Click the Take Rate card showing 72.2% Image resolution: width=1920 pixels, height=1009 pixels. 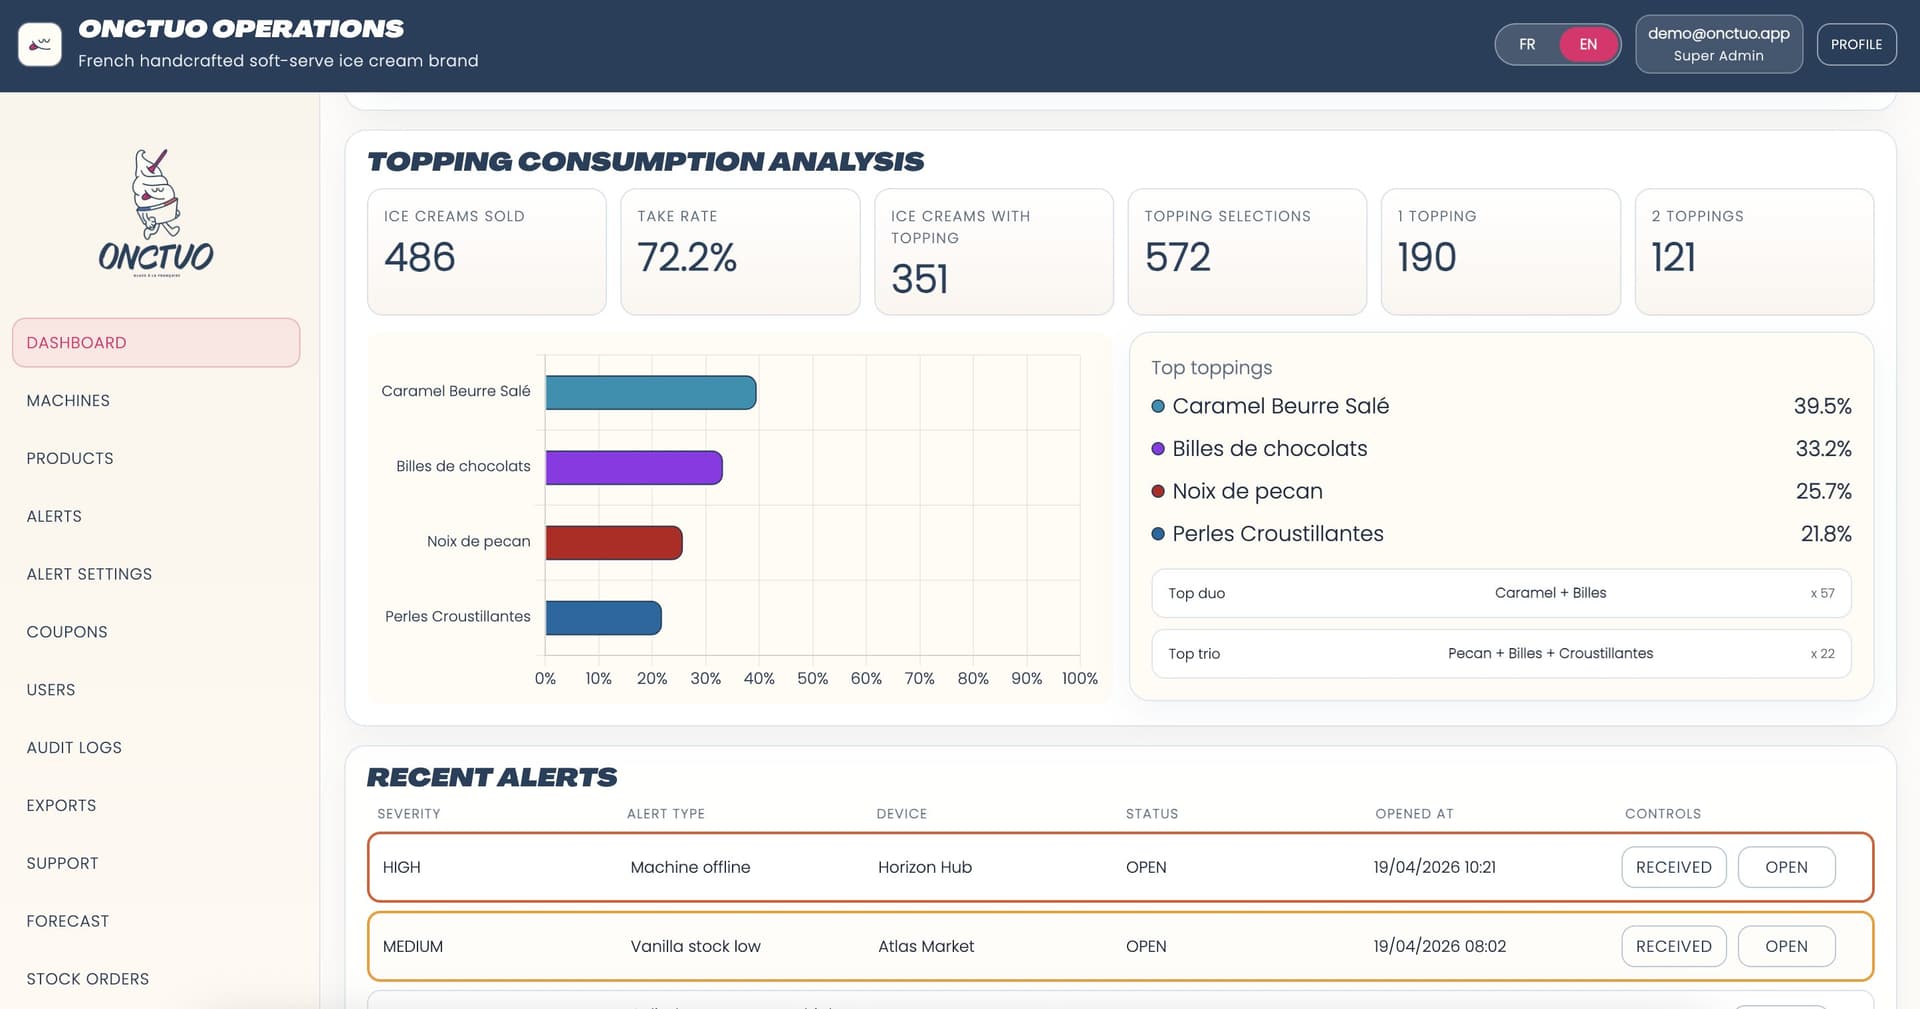[x=740, y=252]
